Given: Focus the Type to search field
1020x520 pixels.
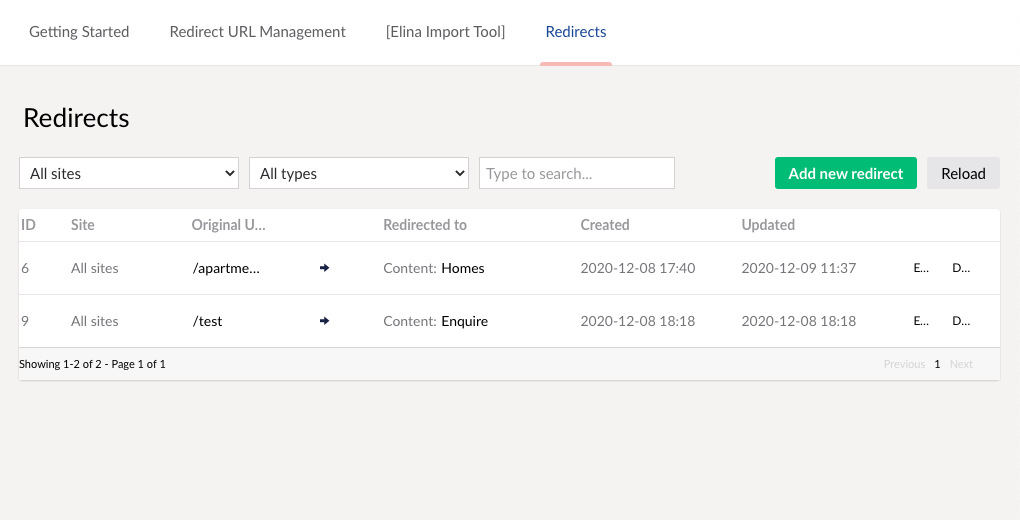Looking at the screenshot, I should pyautogui.click(x=577, y=173).
